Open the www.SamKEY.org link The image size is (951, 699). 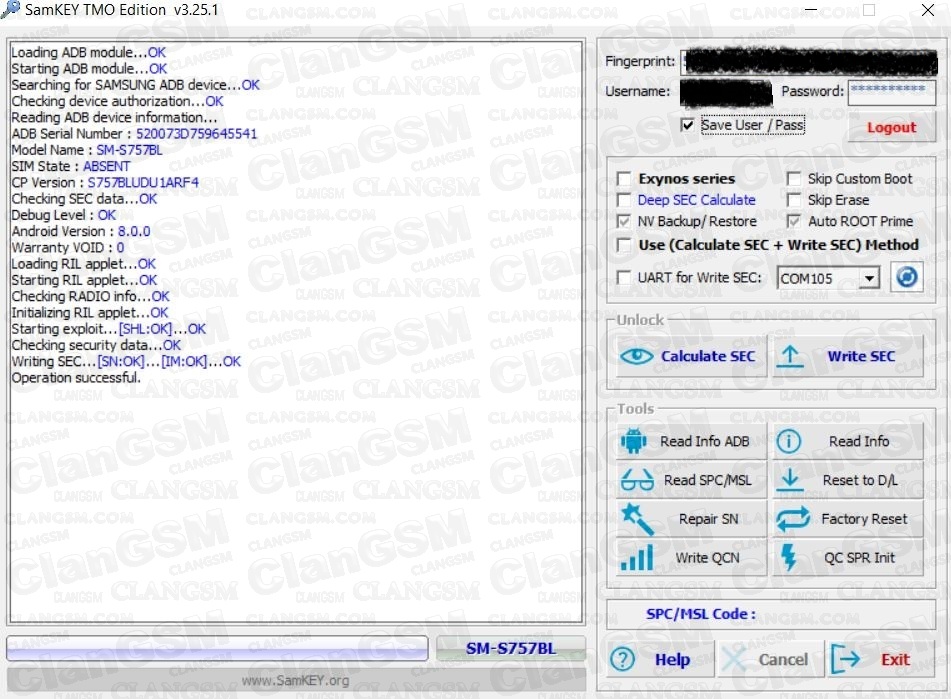tap(295, 680)
